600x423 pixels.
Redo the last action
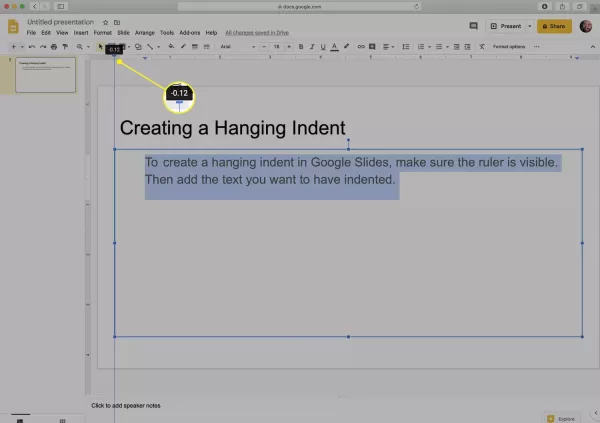(43, 47)
